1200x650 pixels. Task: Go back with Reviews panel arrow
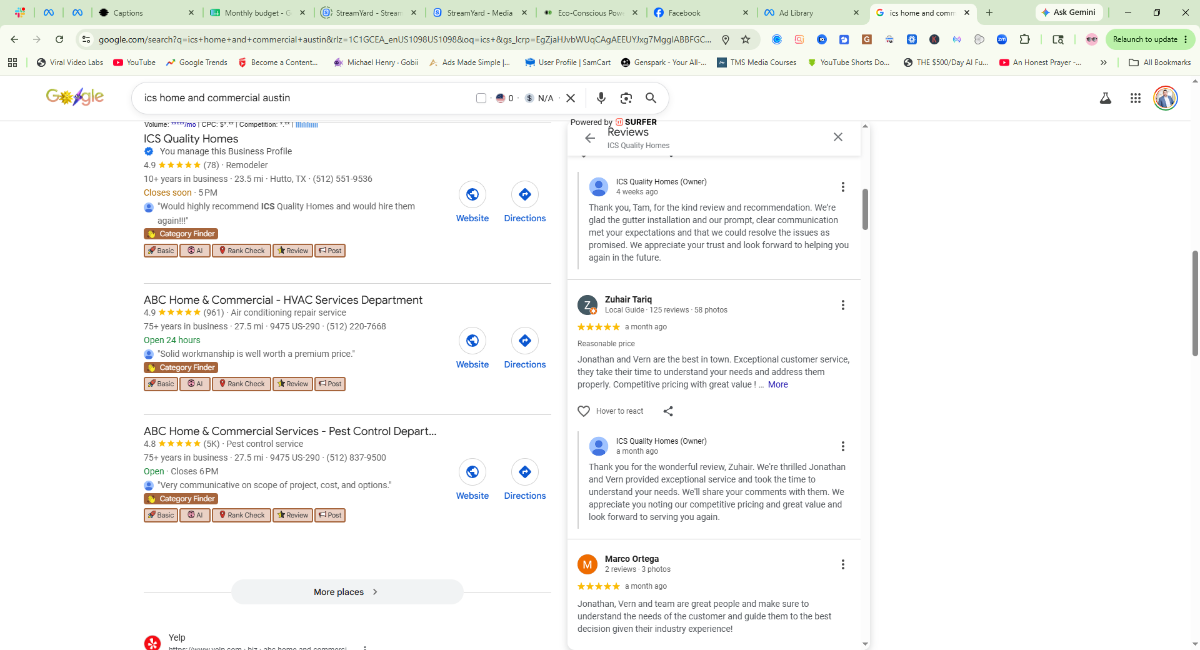tap(590, 138)
